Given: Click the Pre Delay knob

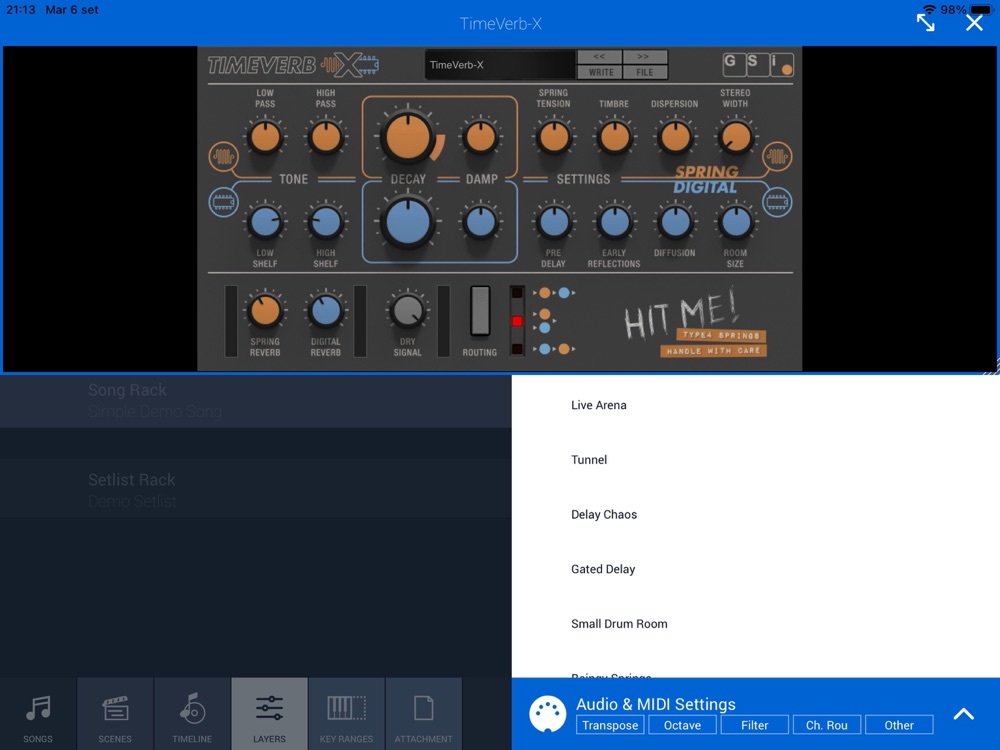Looking at the screenshot, I should [554, 222].
